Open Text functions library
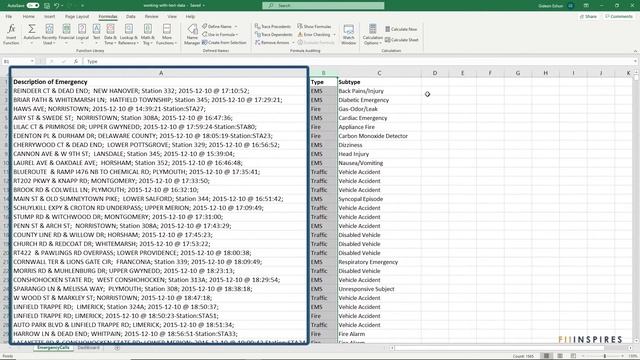 pos(96,34)
